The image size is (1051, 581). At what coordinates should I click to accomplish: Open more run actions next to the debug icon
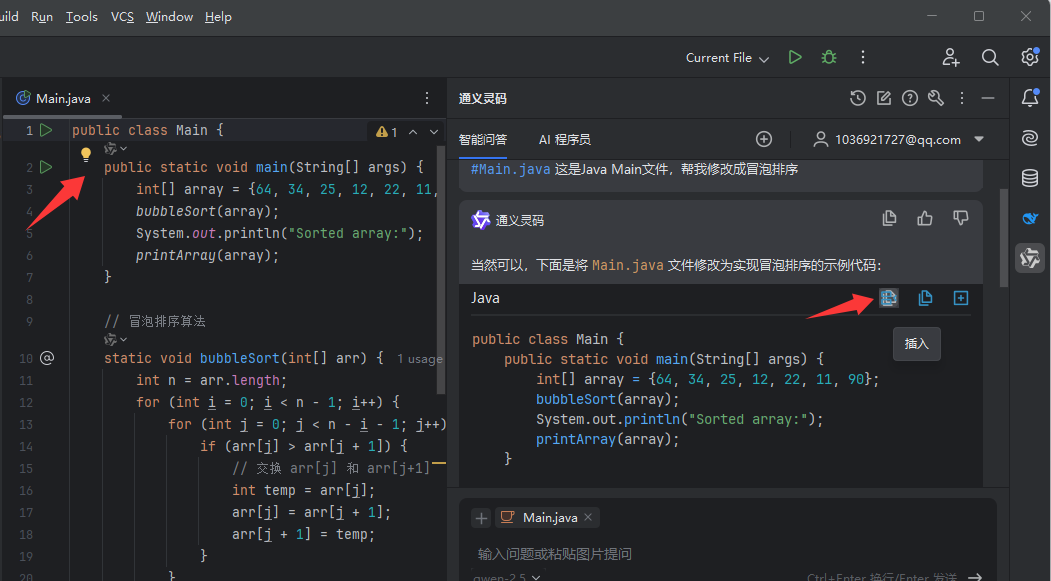click(863, 58)
